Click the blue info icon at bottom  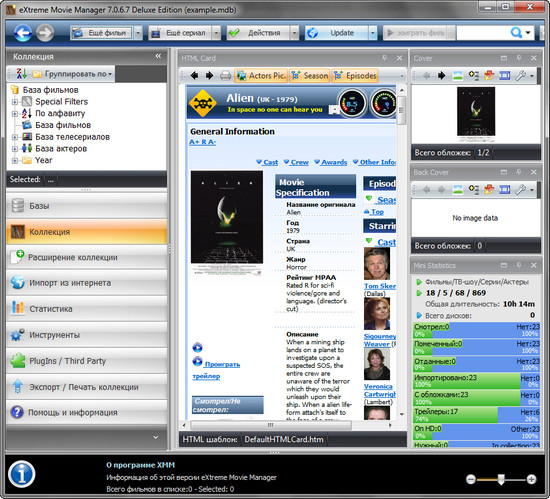click(x=22, y=474)
